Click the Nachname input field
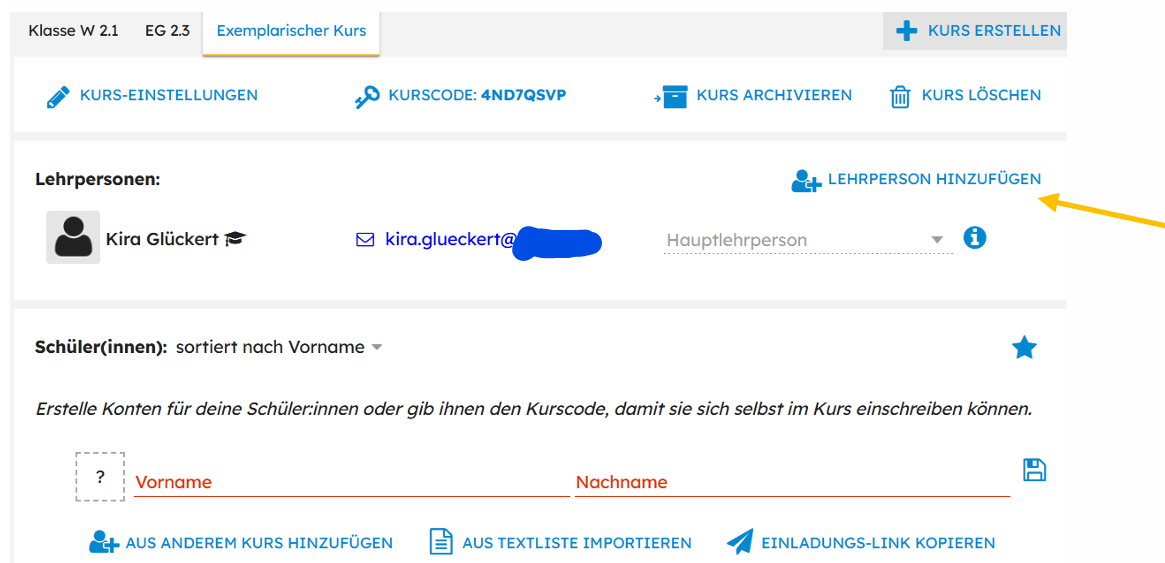This screenshot has width=1165, height=563. click(x=790, y=481)
